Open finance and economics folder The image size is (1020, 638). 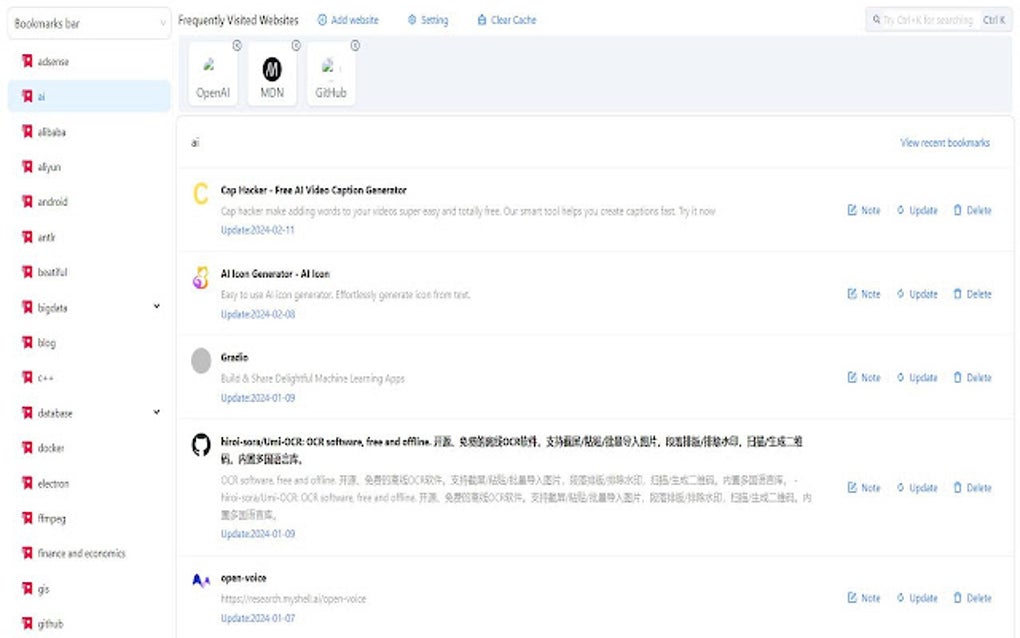(x=89, y=553)
